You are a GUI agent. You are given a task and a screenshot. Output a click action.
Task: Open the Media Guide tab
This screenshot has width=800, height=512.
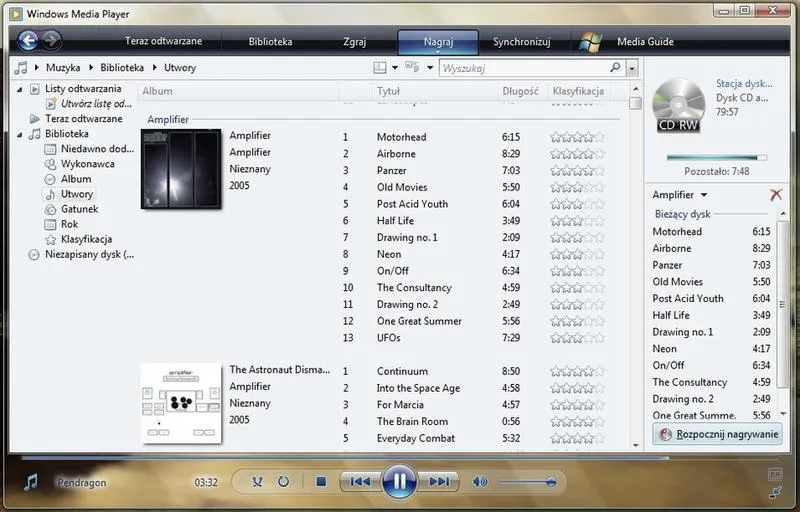pos(645,42)
